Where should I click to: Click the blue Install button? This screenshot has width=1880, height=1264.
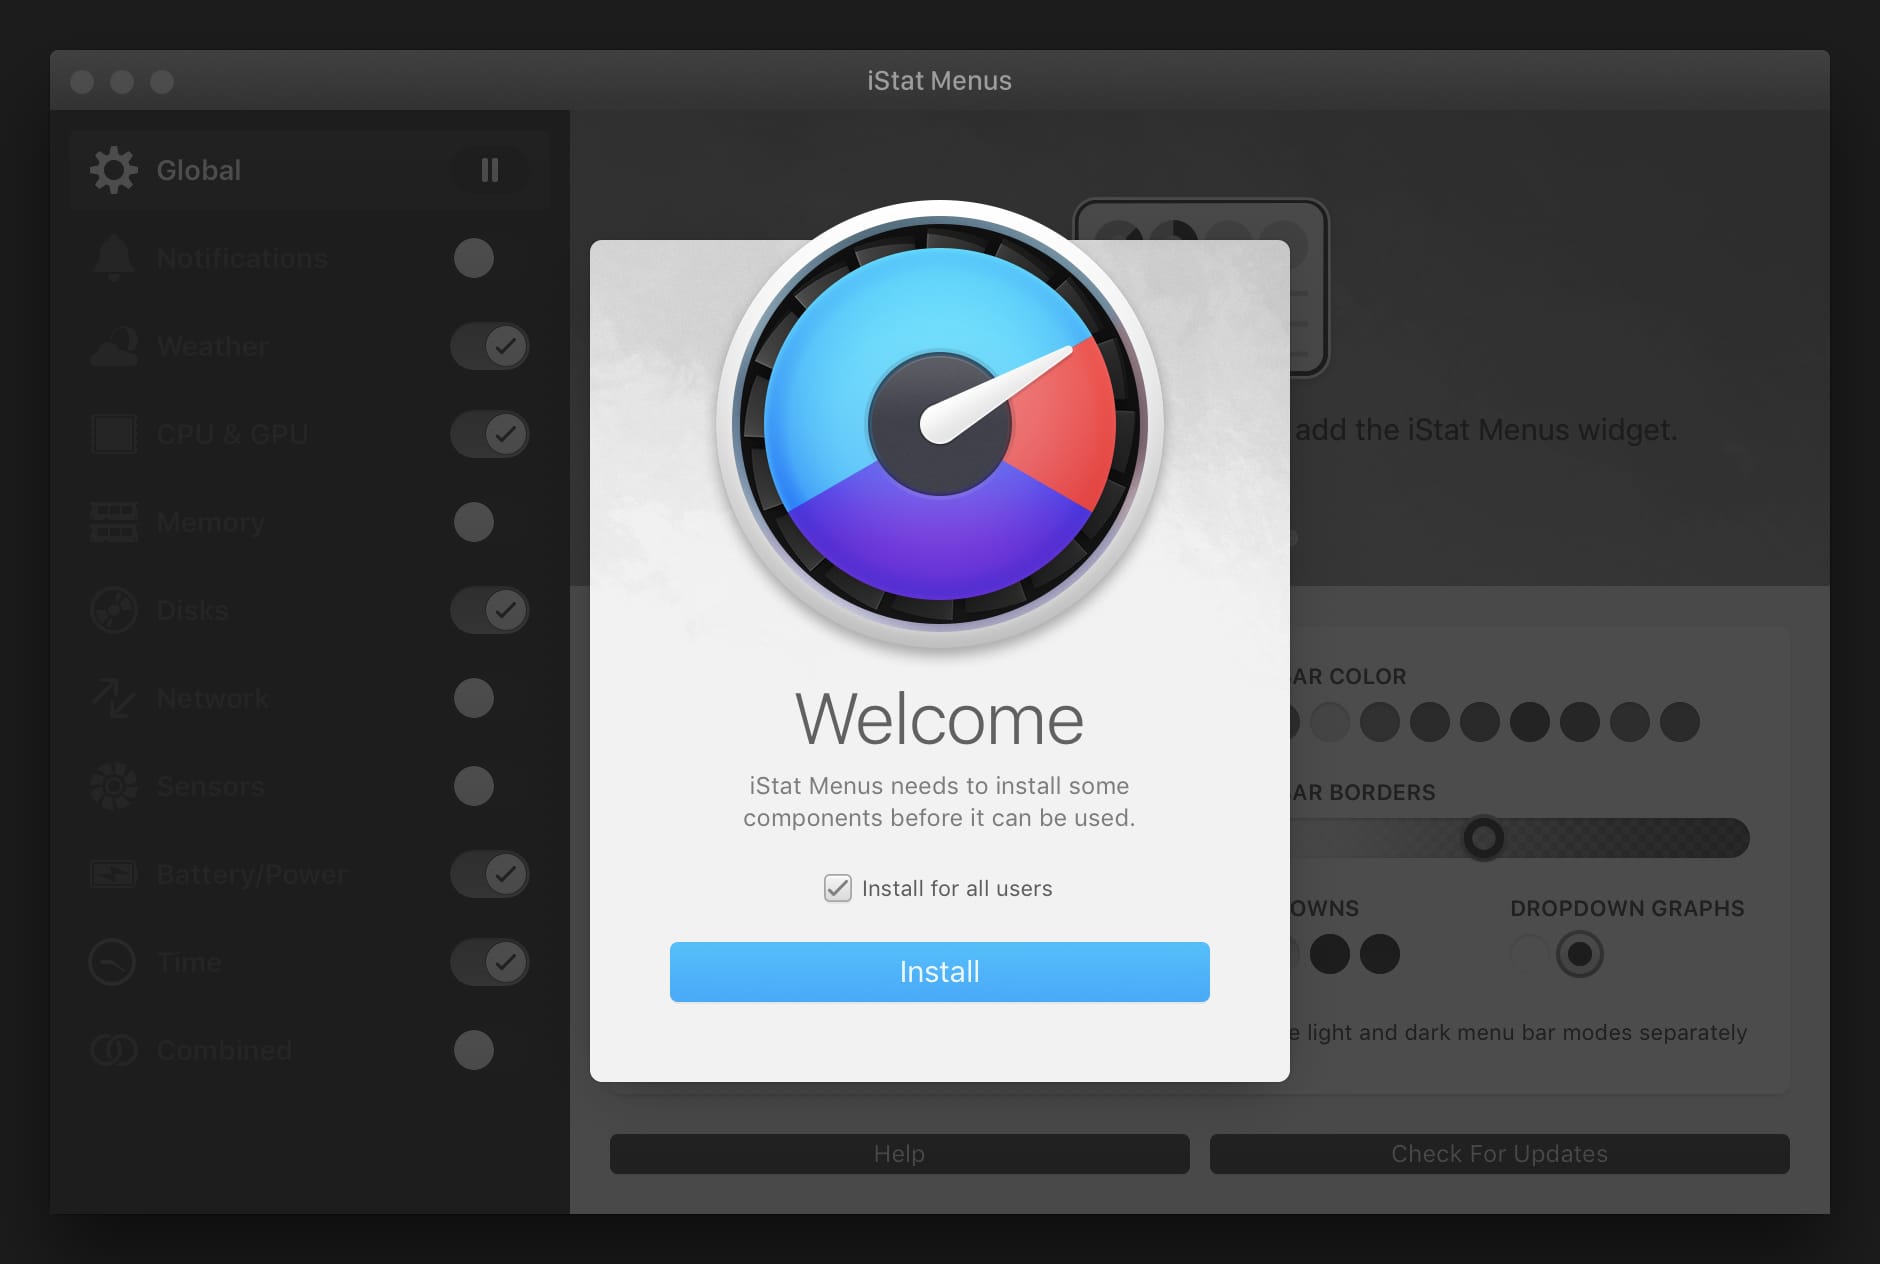pyautogui.click(x=940, y=972)
